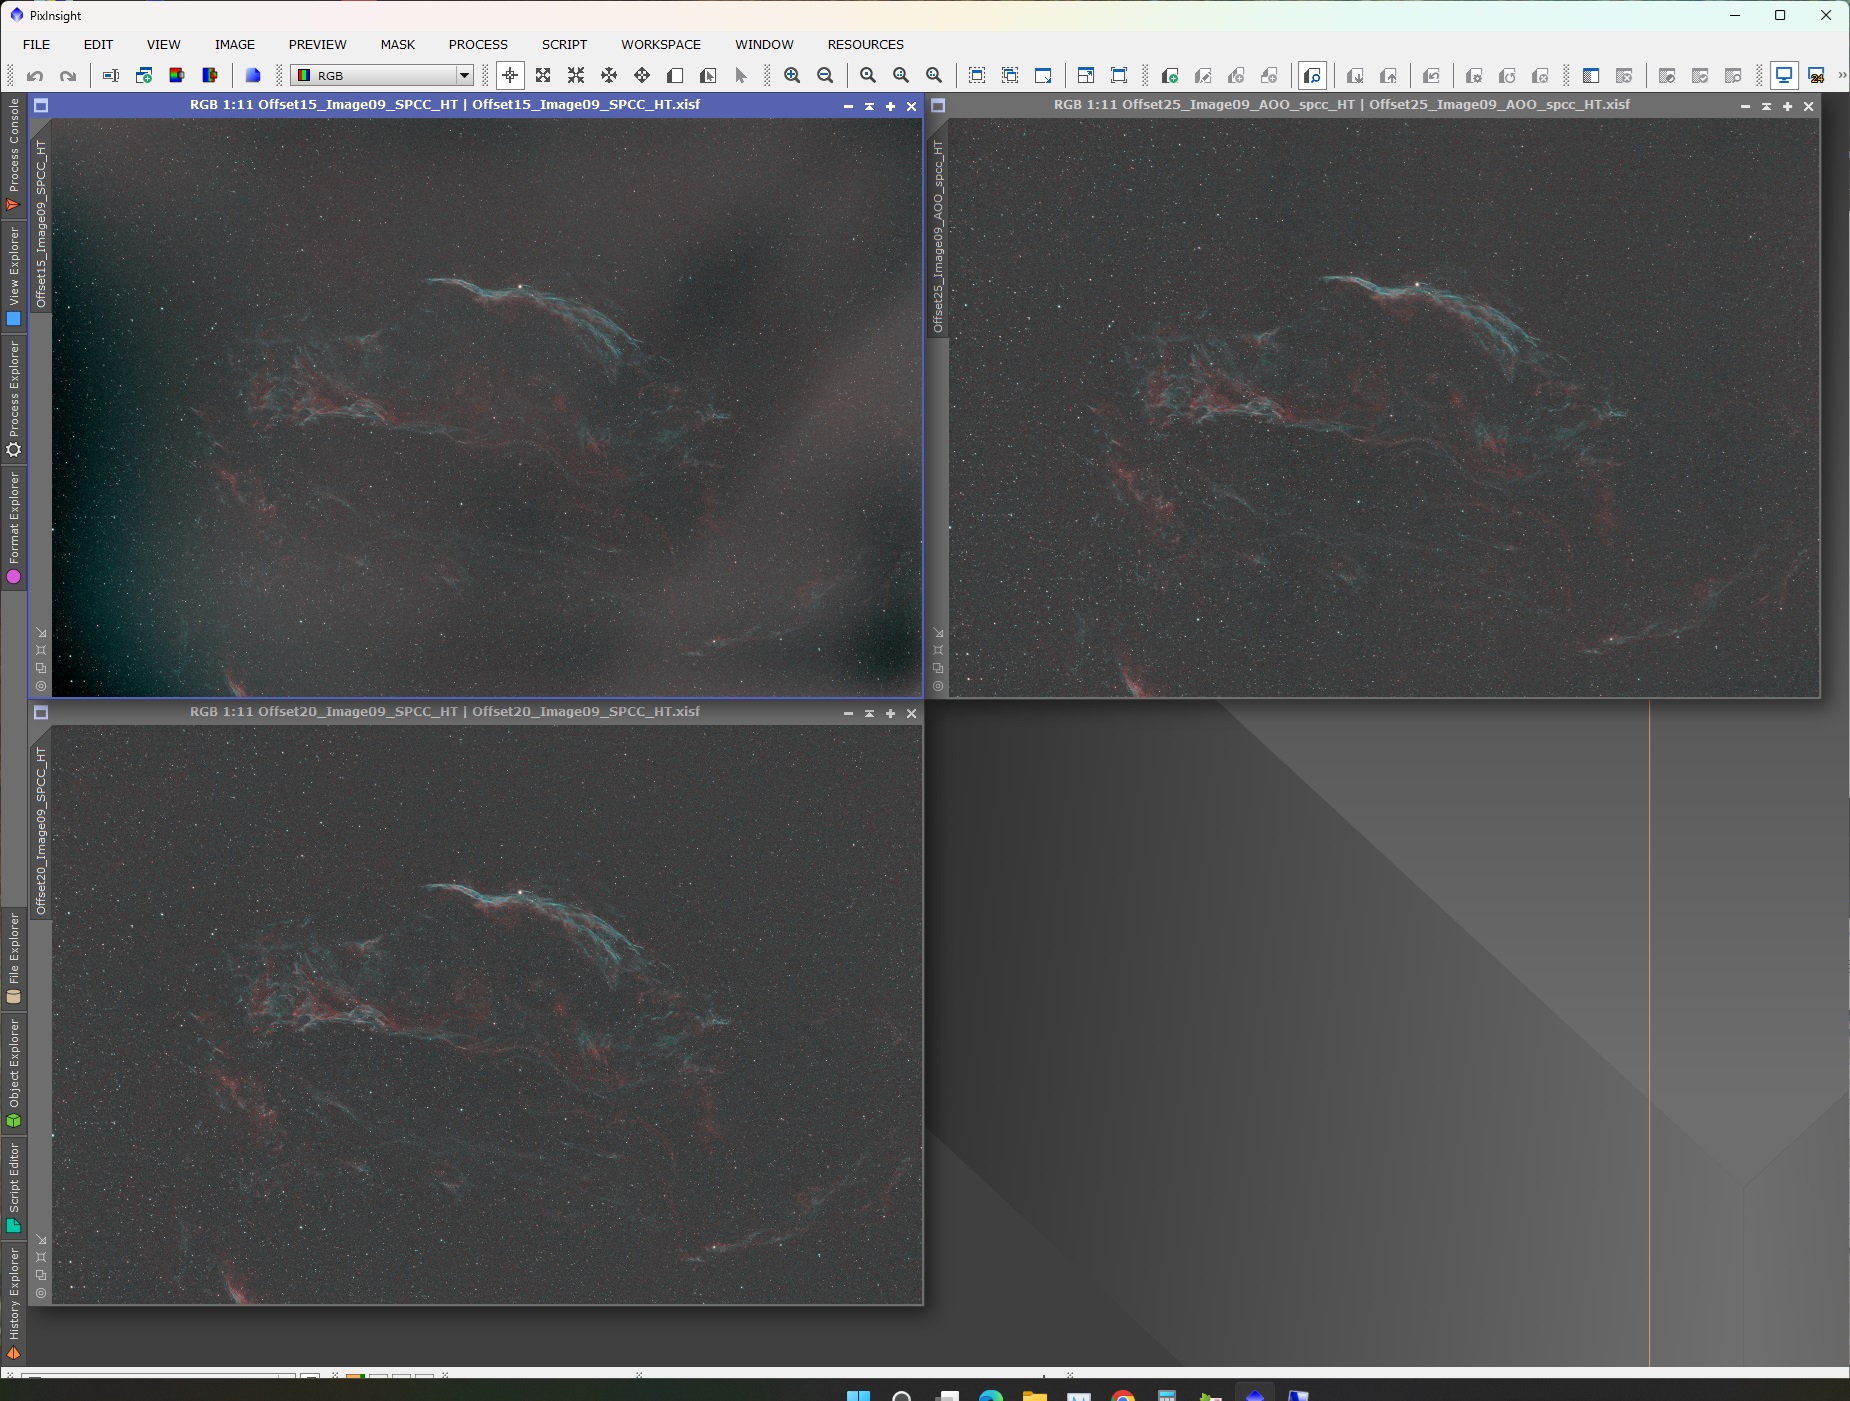
Task: Shade the Offset15 image window
Action: pyautogui.click(x=869, y=106)
